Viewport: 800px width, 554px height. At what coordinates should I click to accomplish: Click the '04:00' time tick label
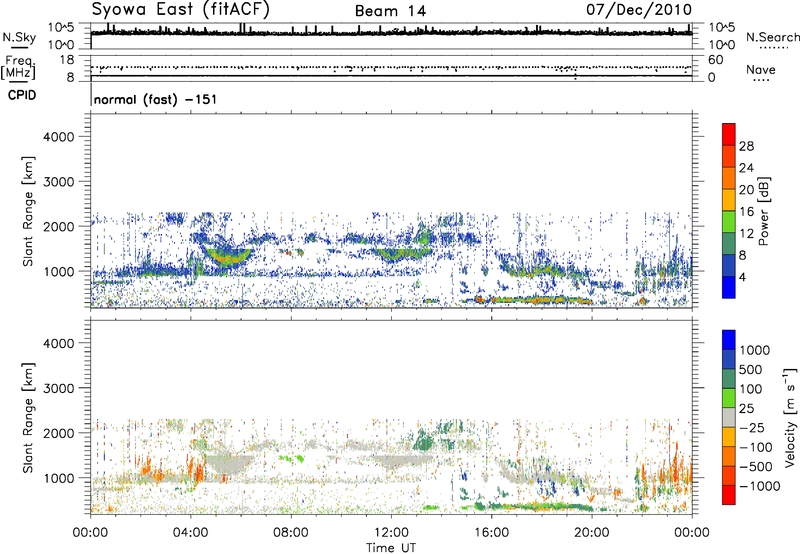(x=190, y=533)
